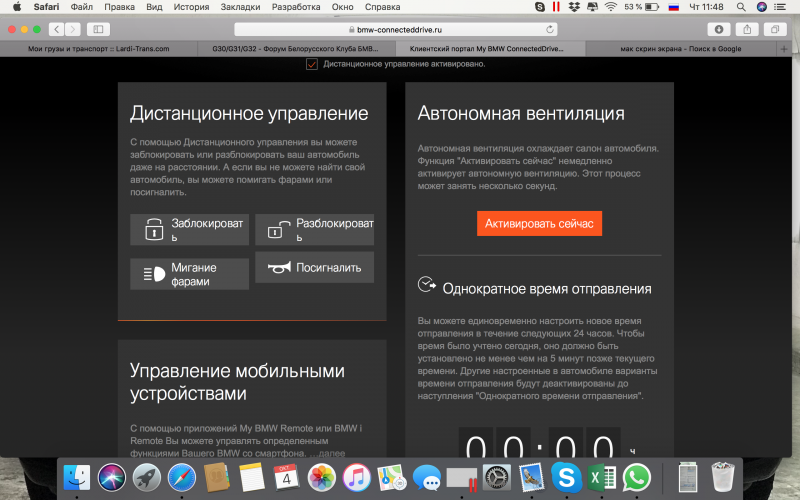The image size is (800, 500).
Task: Open Notification Center list icon
Action: tap(780, 7)
